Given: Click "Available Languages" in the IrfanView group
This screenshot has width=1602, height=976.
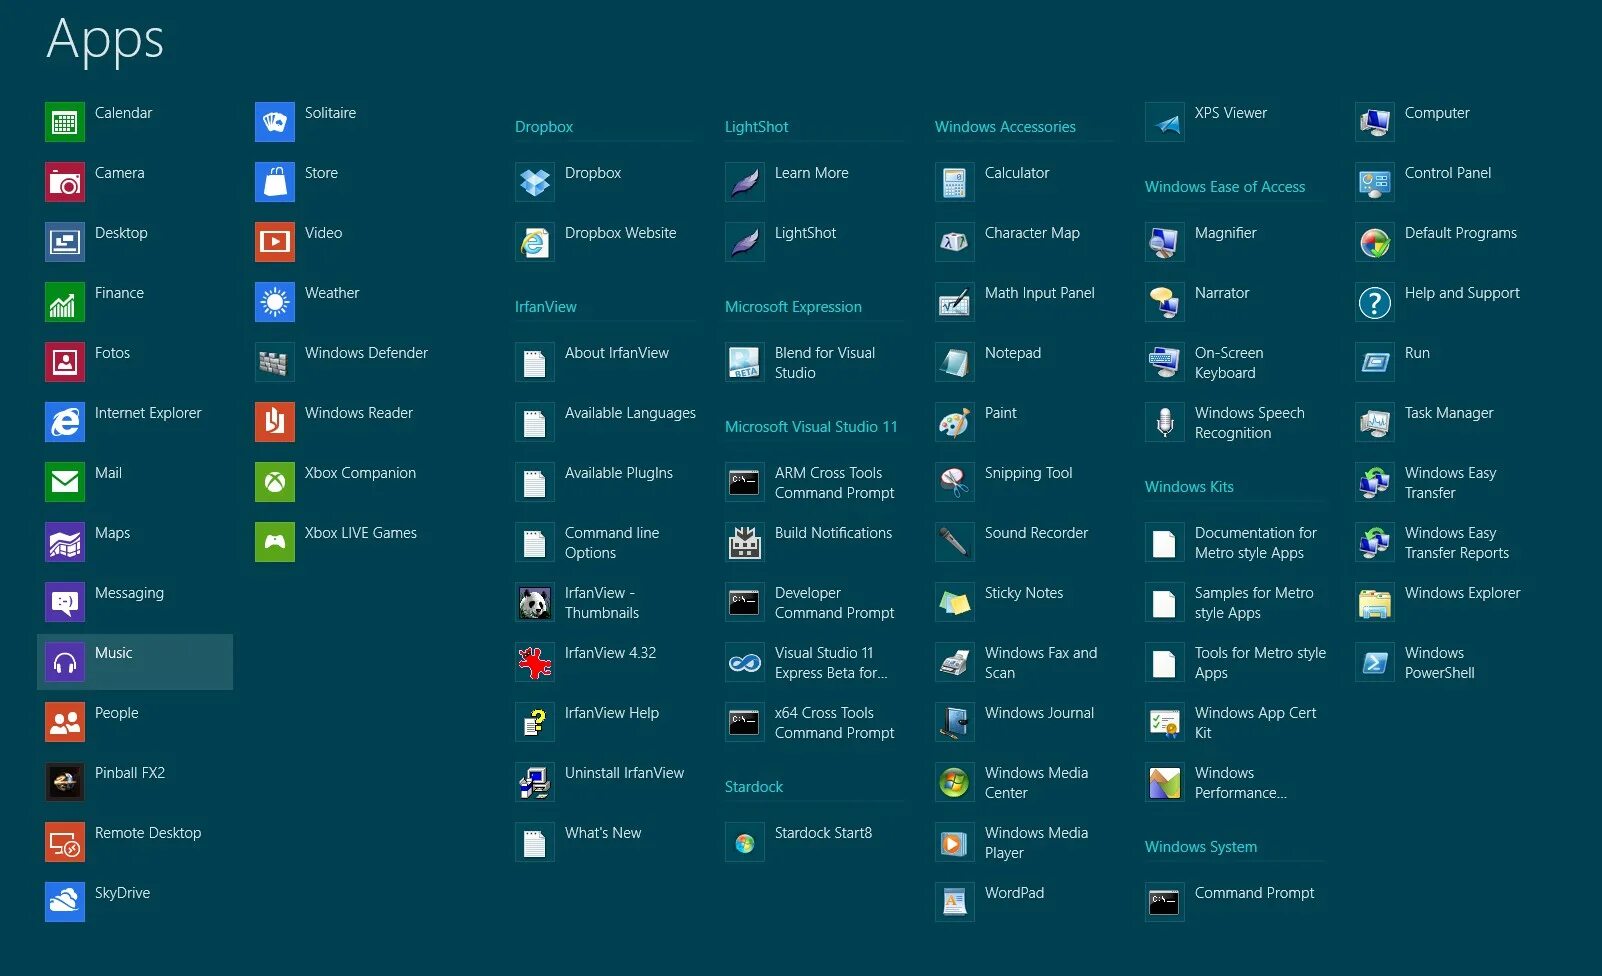Looking at the screenshot, I should (x=630, y=413).
